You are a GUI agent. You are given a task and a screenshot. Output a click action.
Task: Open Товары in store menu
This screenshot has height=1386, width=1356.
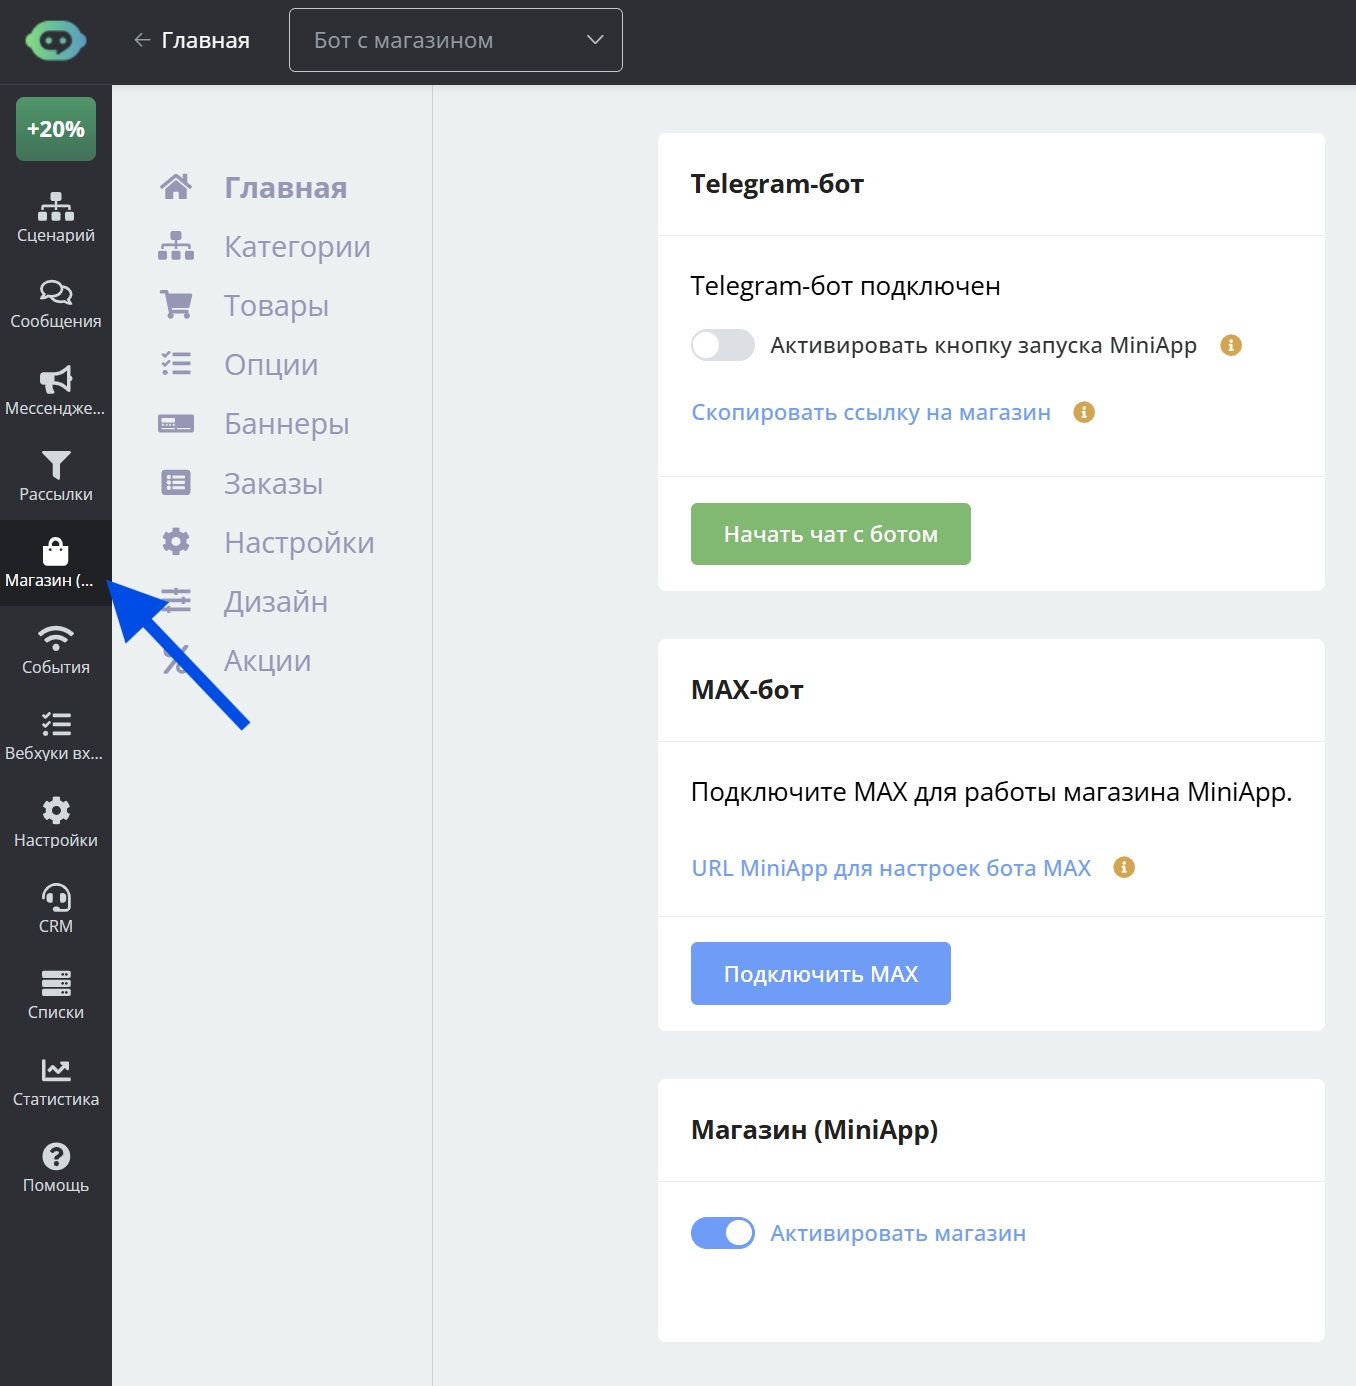[244, 305]
